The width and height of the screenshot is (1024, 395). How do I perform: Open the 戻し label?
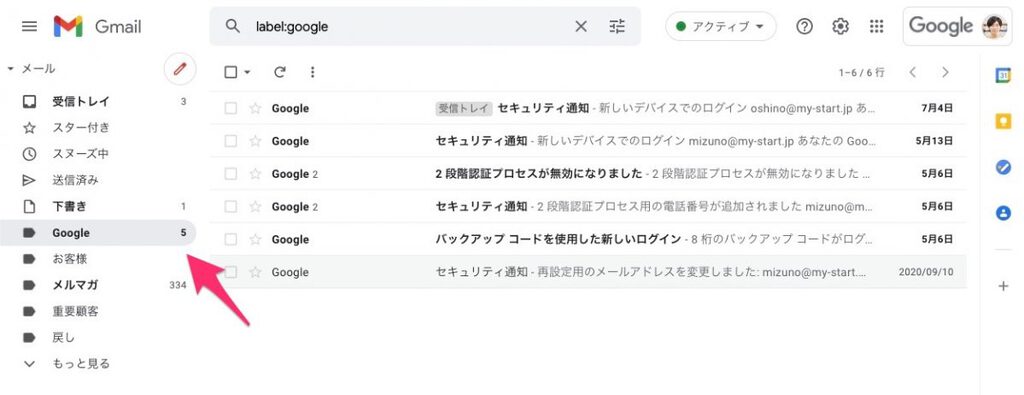point(98,338)
